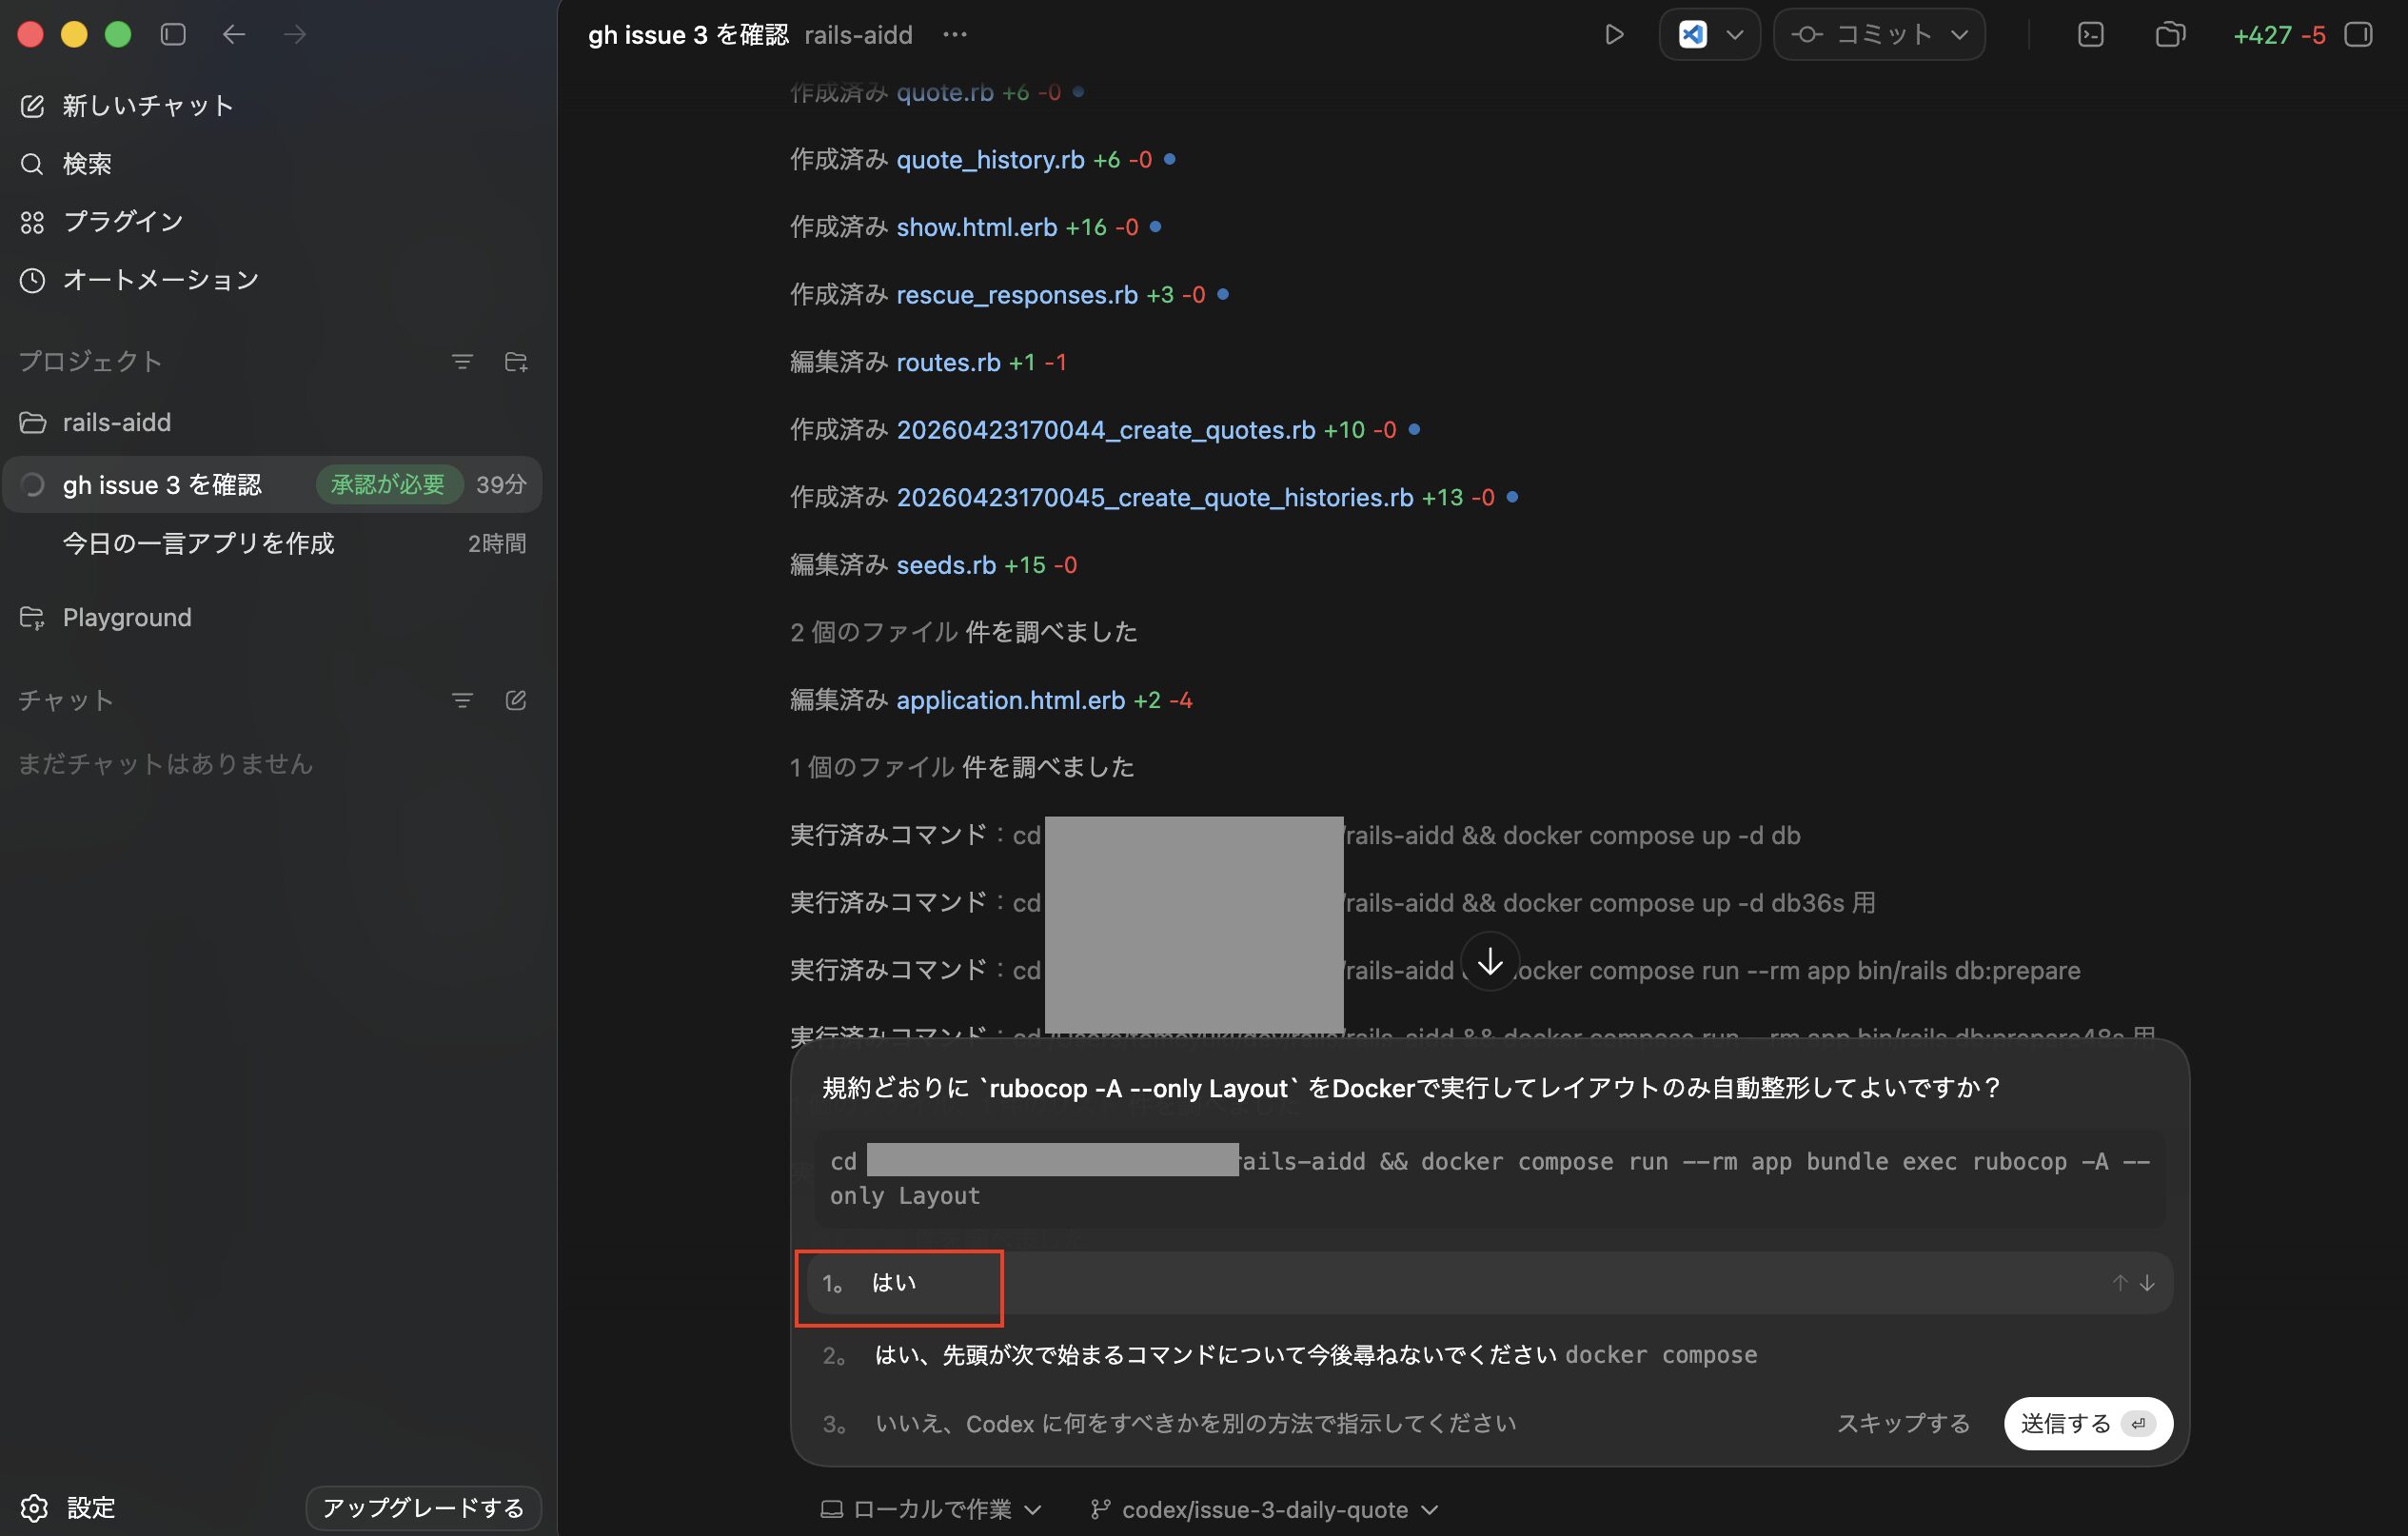Select the 今日の一言アプリを作成 thread
Screen dimensions: 2408x1536
point(198,544)
